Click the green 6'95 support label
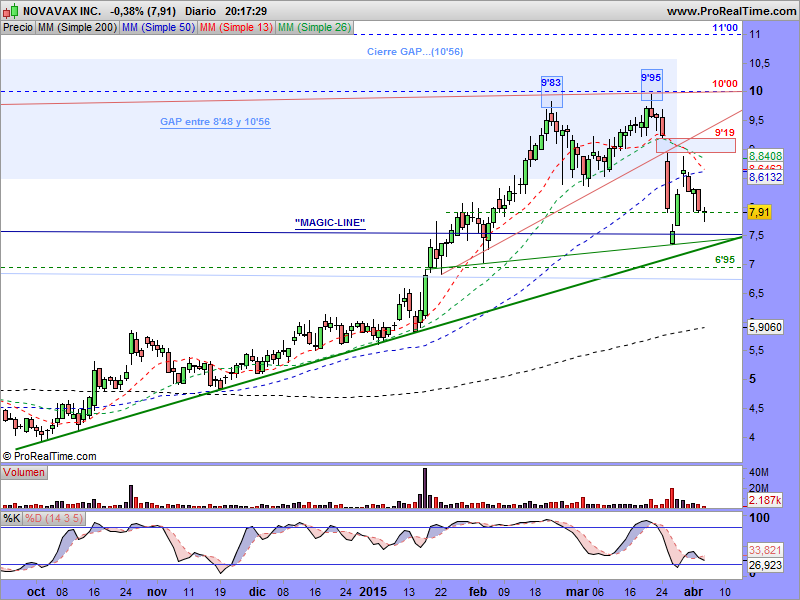 (x=724, y=260)
